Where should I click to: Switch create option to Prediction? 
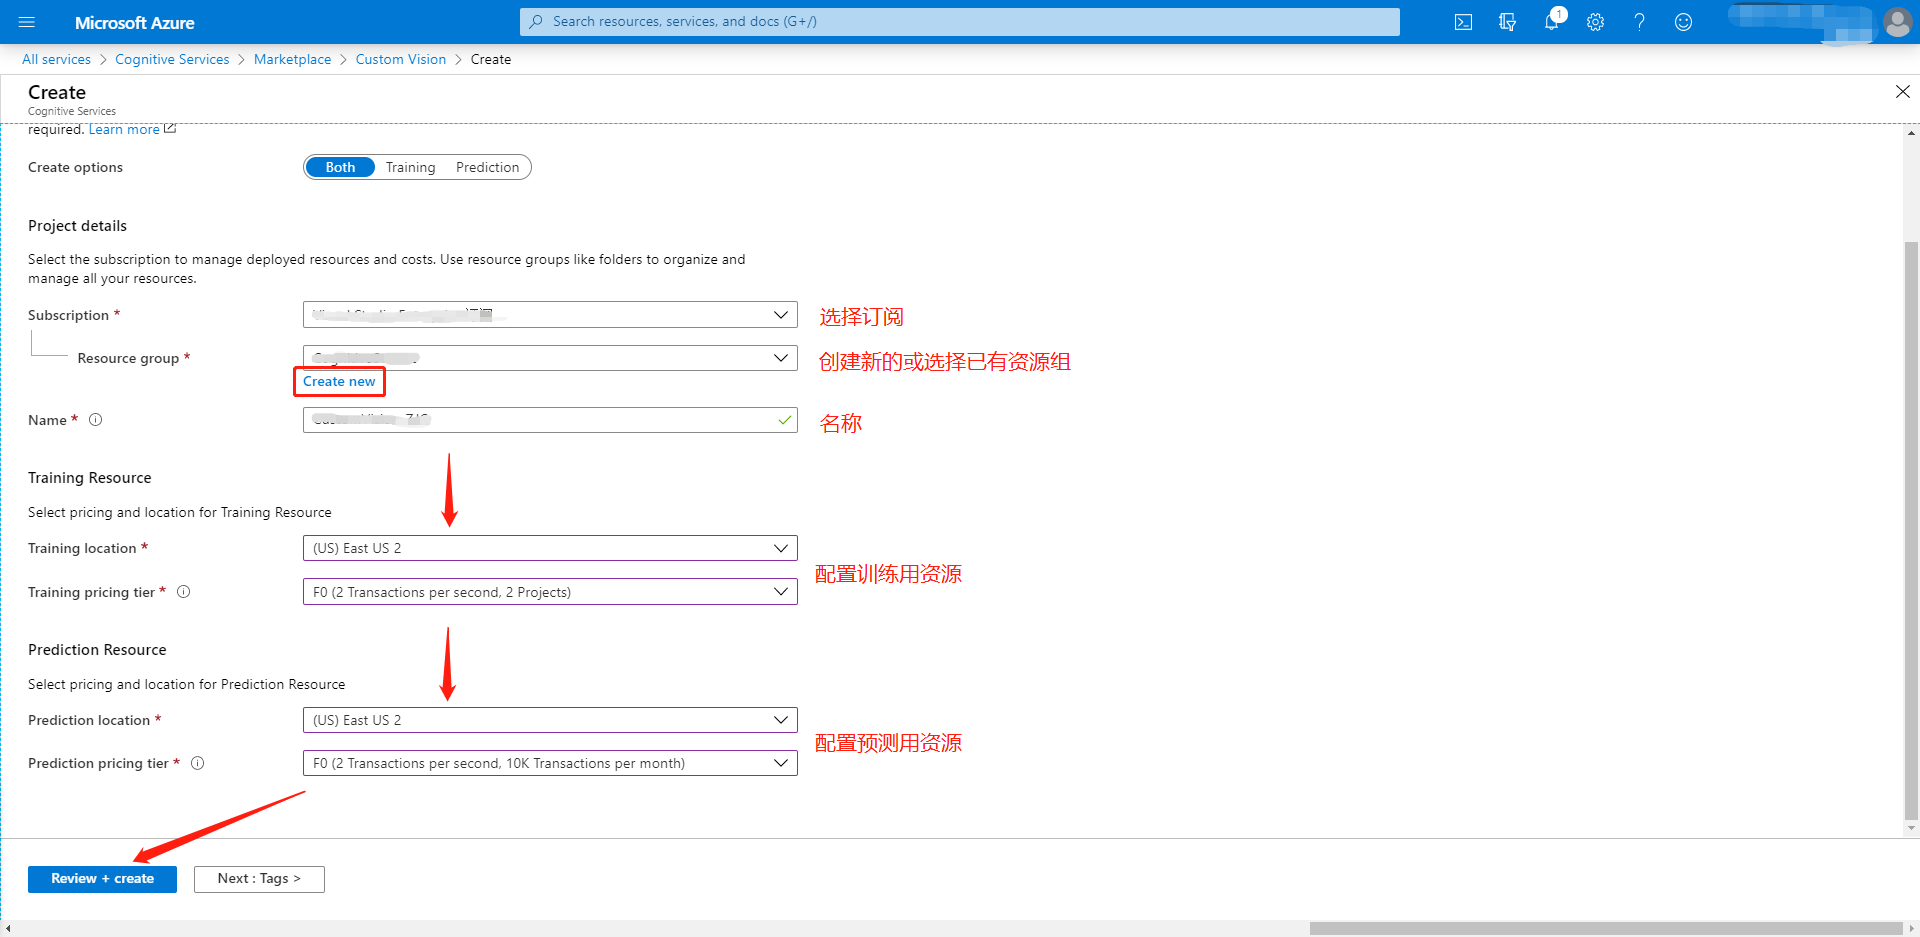[x=487, y=167]
